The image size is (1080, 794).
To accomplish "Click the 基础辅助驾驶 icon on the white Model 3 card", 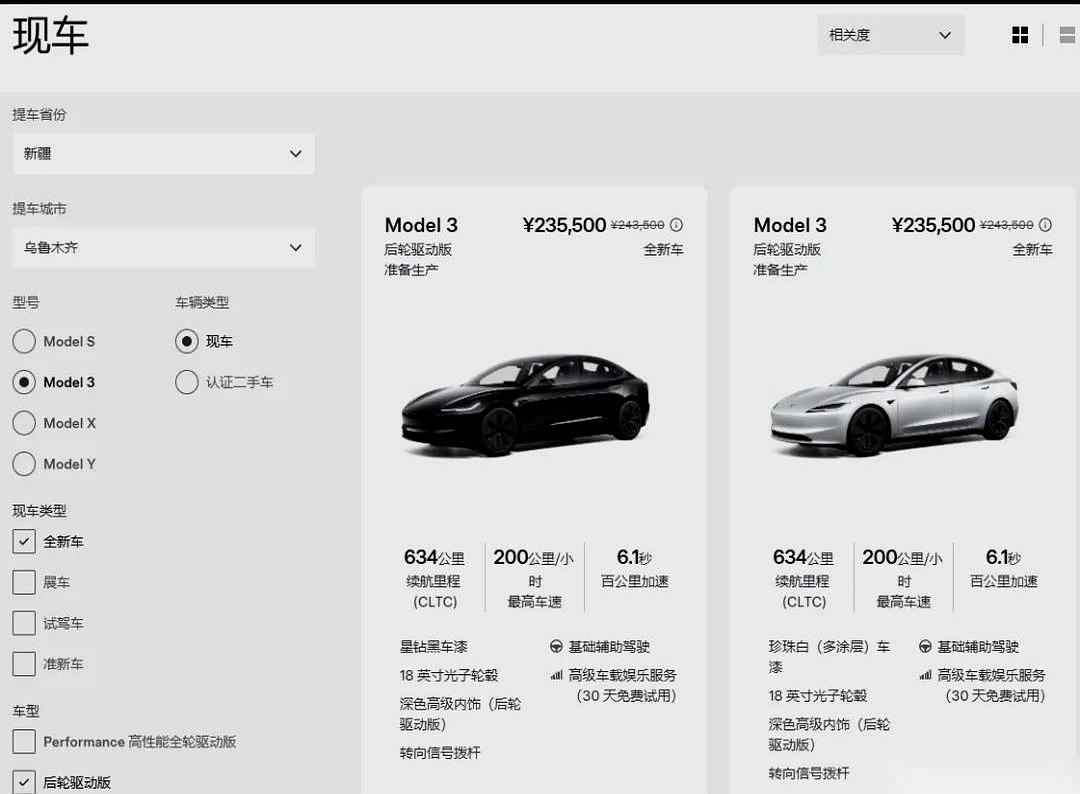I will [x=926, y=646].
